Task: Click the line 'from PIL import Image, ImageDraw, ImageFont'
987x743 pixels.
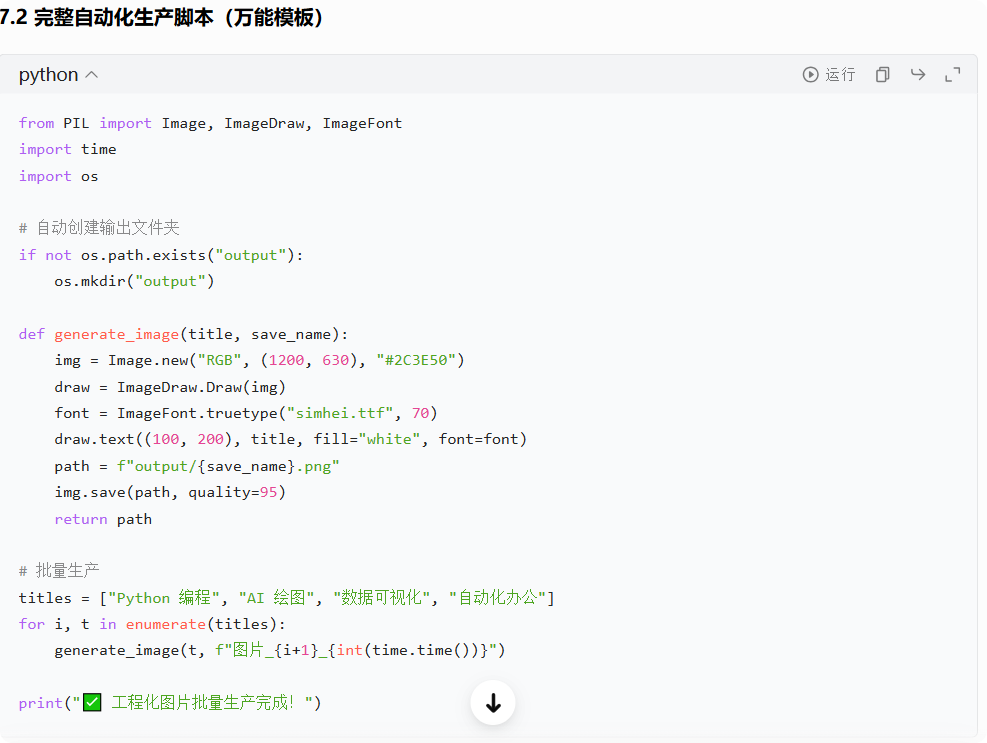Action: (210, 123)
